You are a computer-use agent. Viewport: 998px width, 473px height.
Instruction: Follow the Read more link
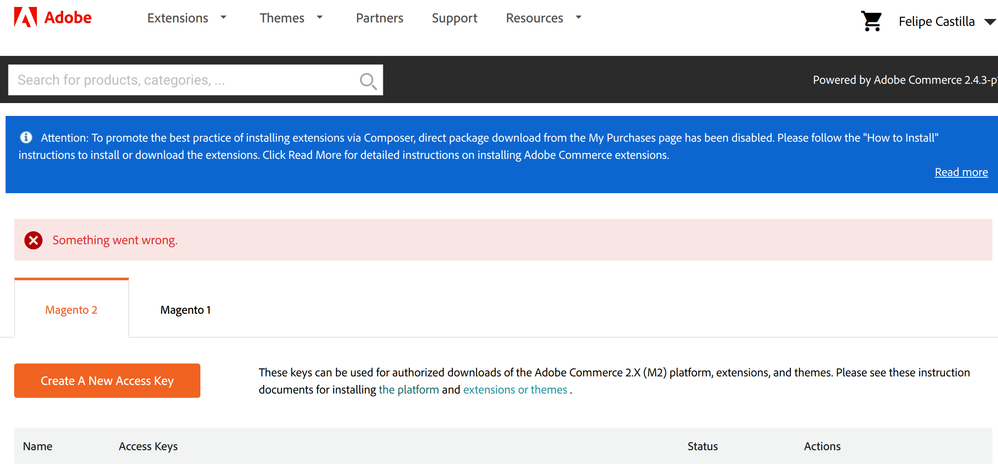pyautogui.click(x=960, y=172)
